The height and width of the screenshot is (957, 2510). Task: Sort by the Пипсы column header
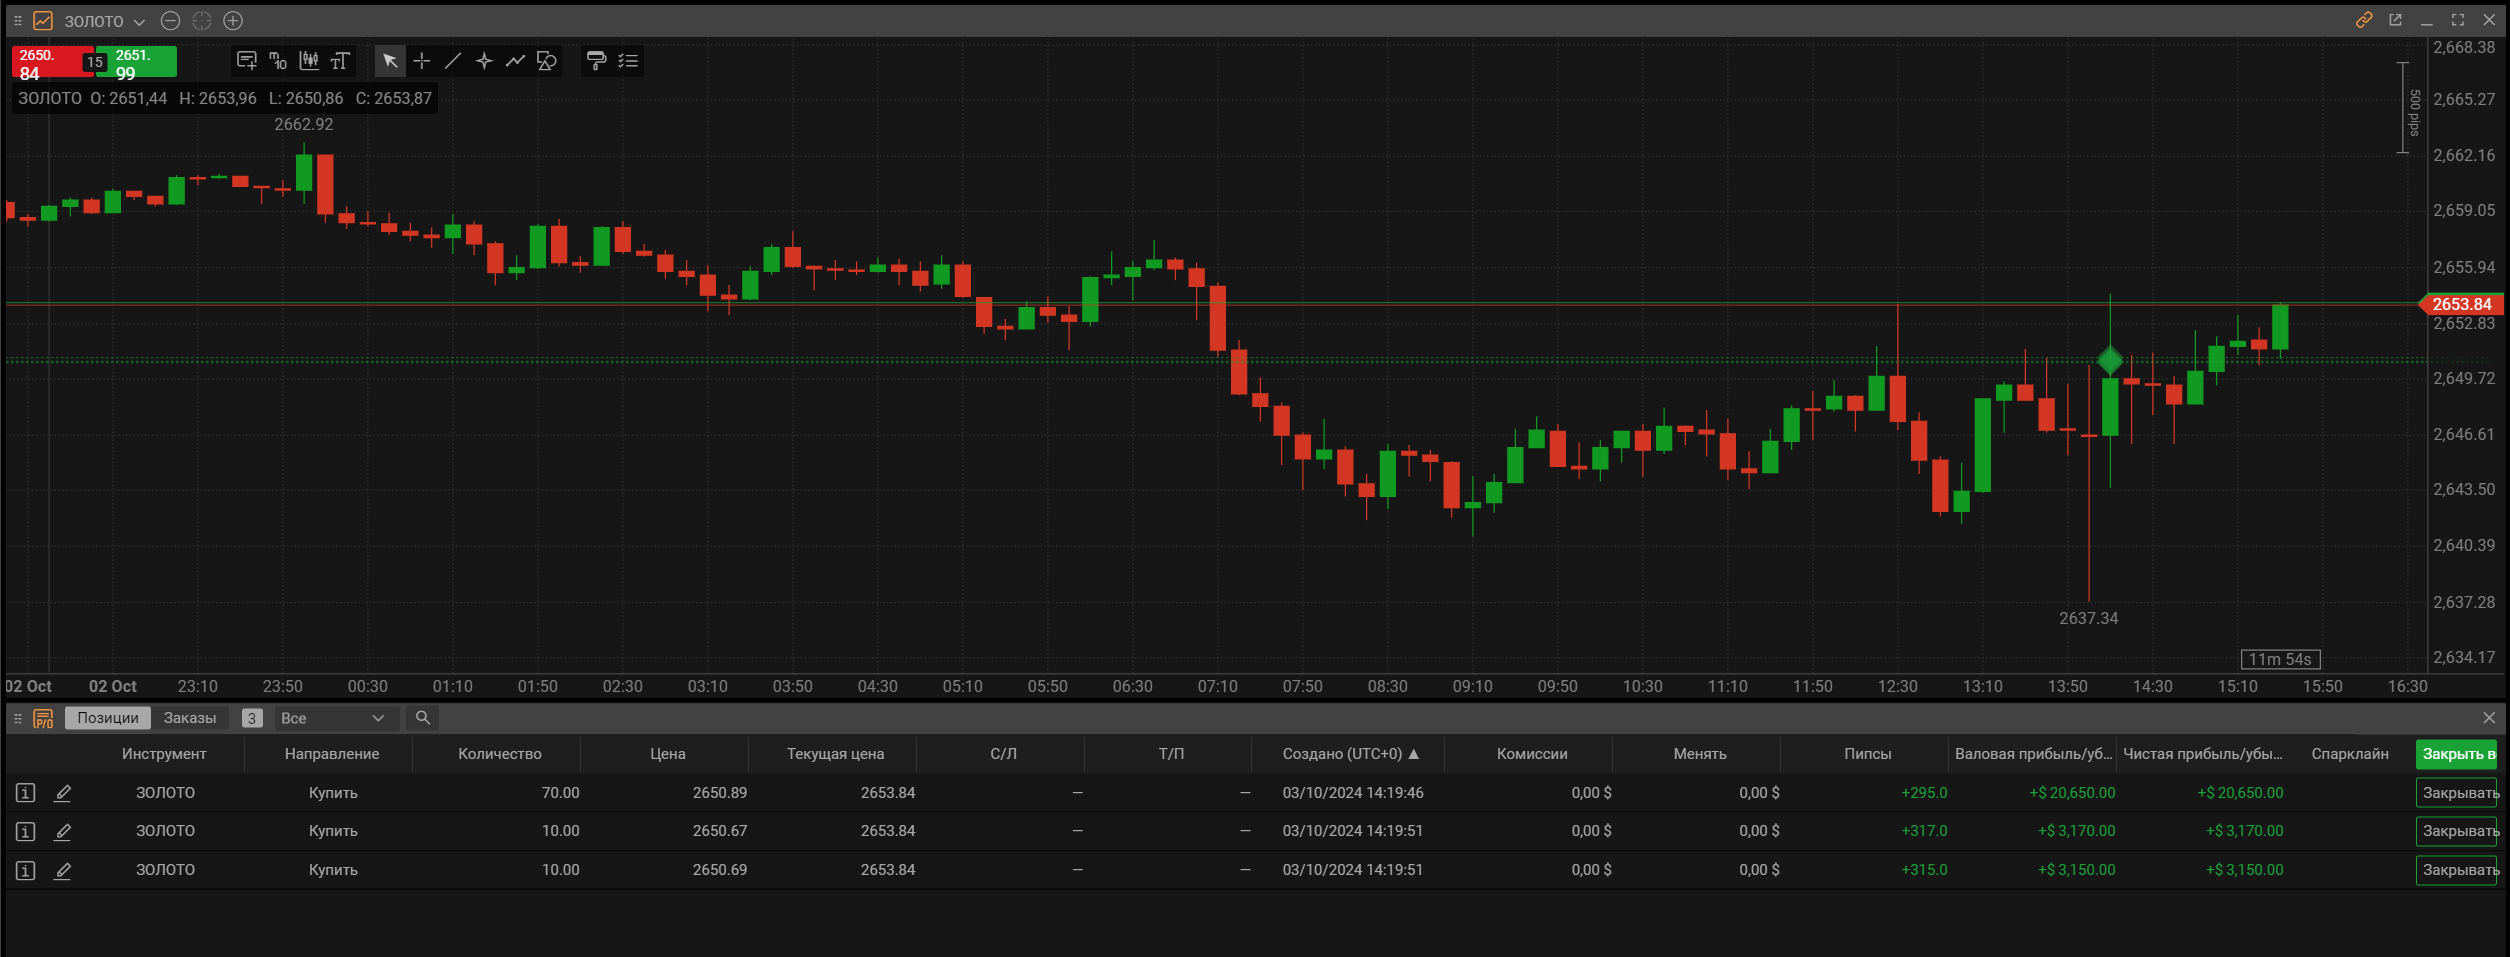[1868, 754]
